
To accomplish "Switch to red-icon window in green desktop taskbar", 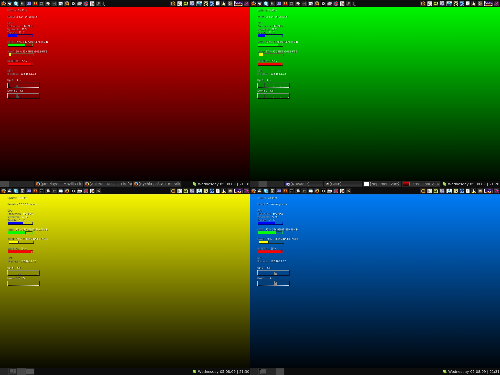I will pos(421,184).
